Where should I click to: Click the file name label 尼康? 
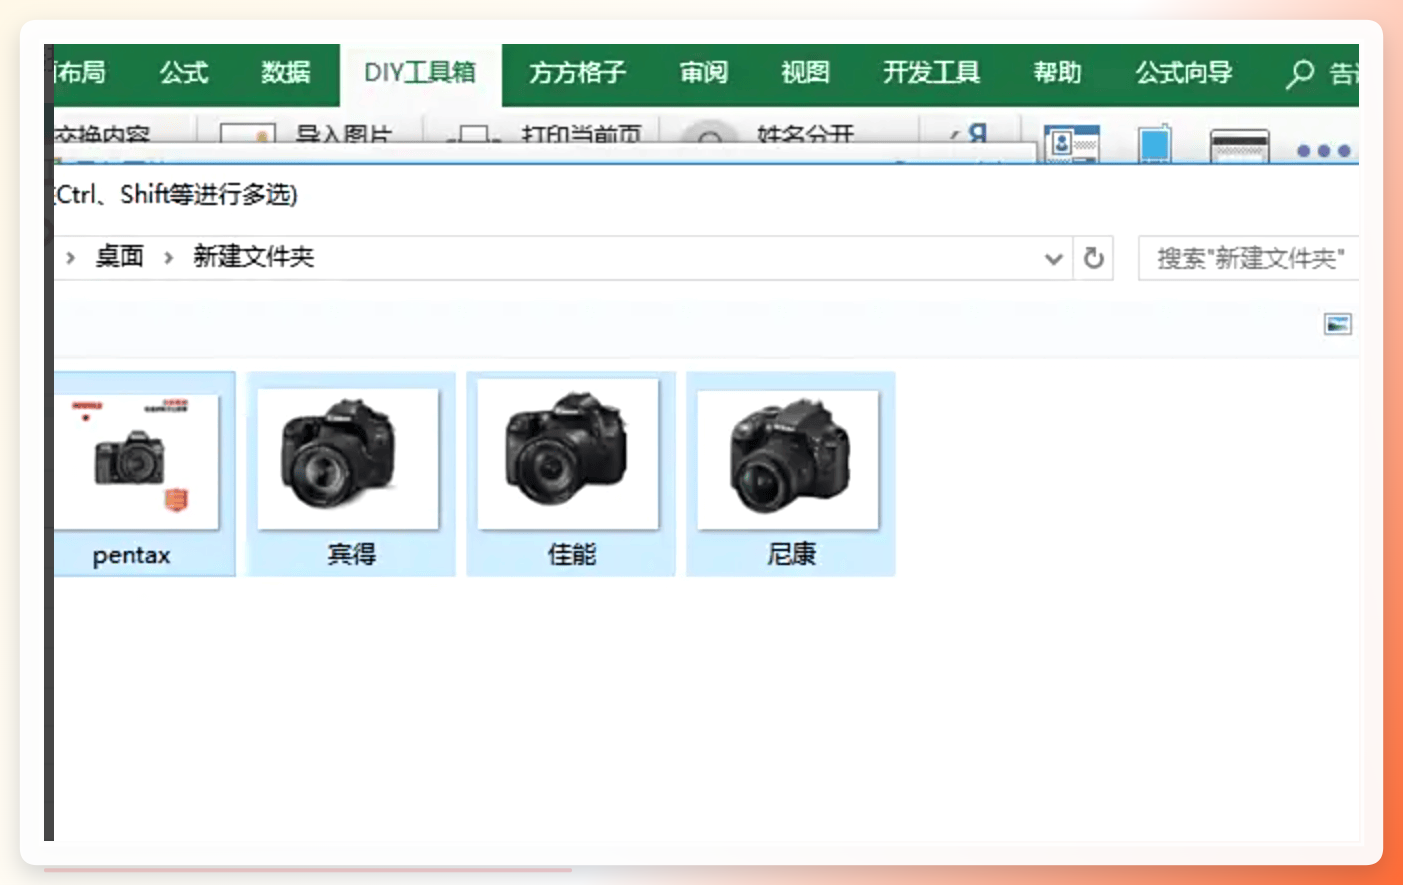pyautogui.click(x=791, y=554)
